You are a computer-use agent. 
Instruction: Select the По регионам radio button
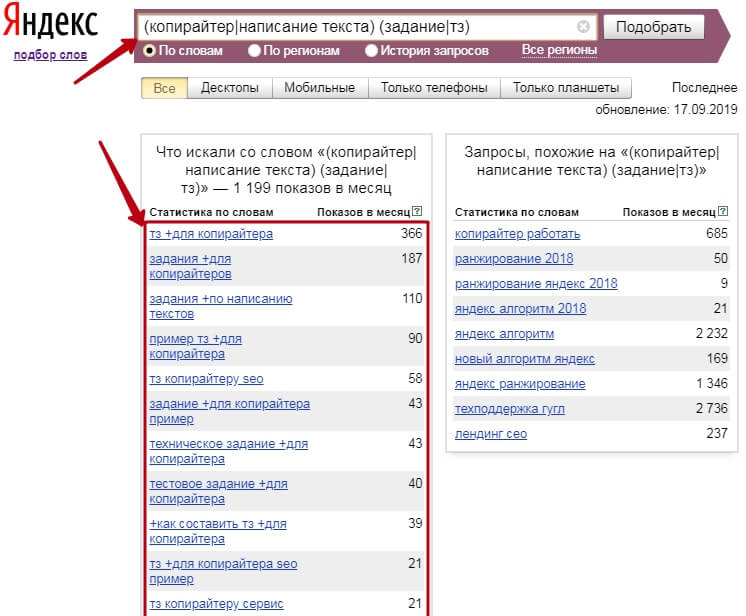click(254, 50)
